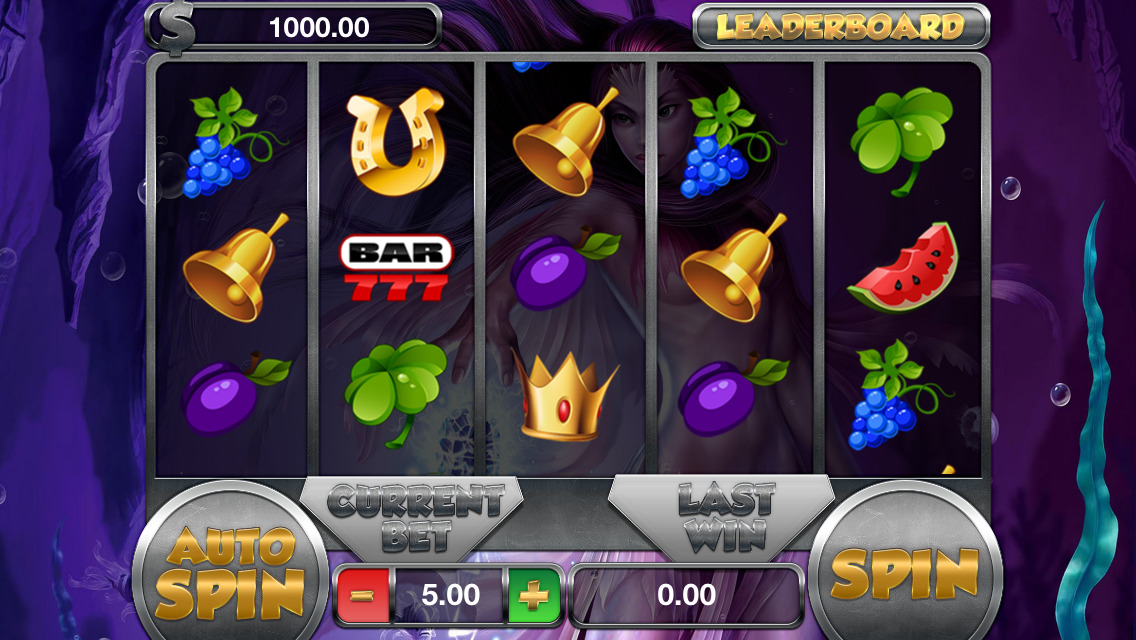The image size is (1136, 640).
Task: Increase bet with the green plus button
Action: (x=535, y=596)
